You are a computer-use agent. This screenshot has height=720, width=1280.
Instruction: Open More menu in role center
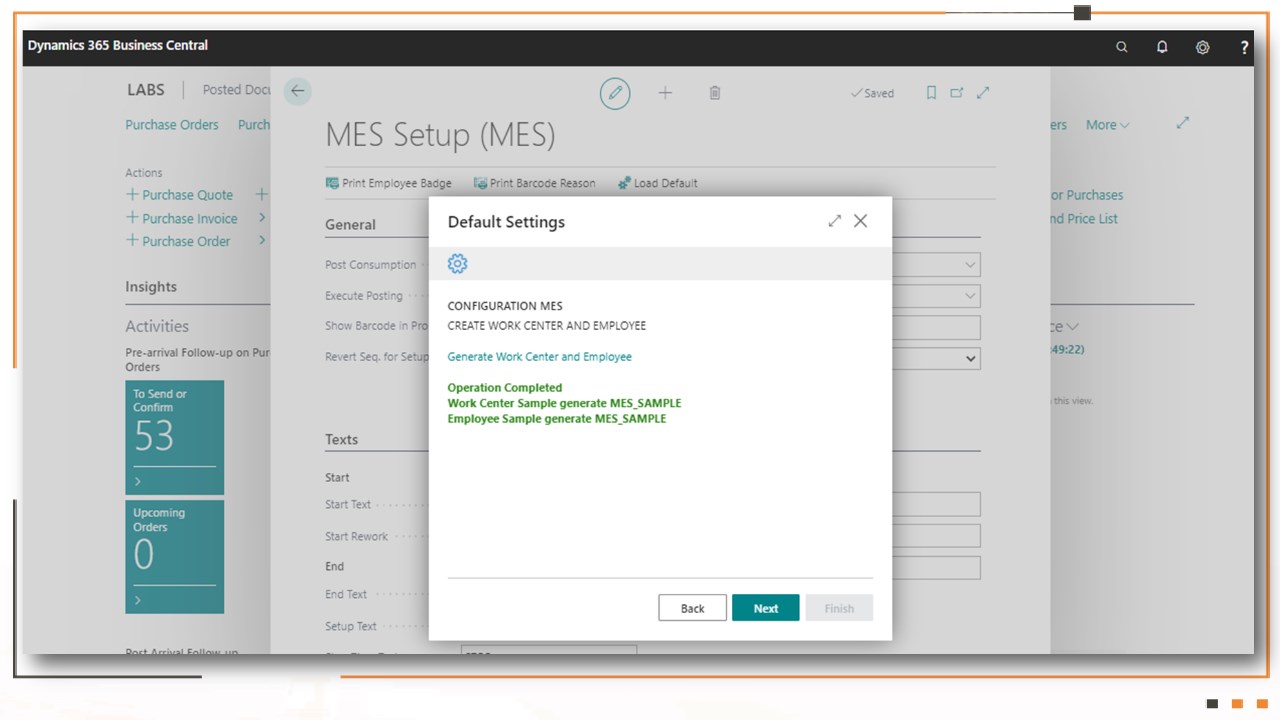[1108, 125]
